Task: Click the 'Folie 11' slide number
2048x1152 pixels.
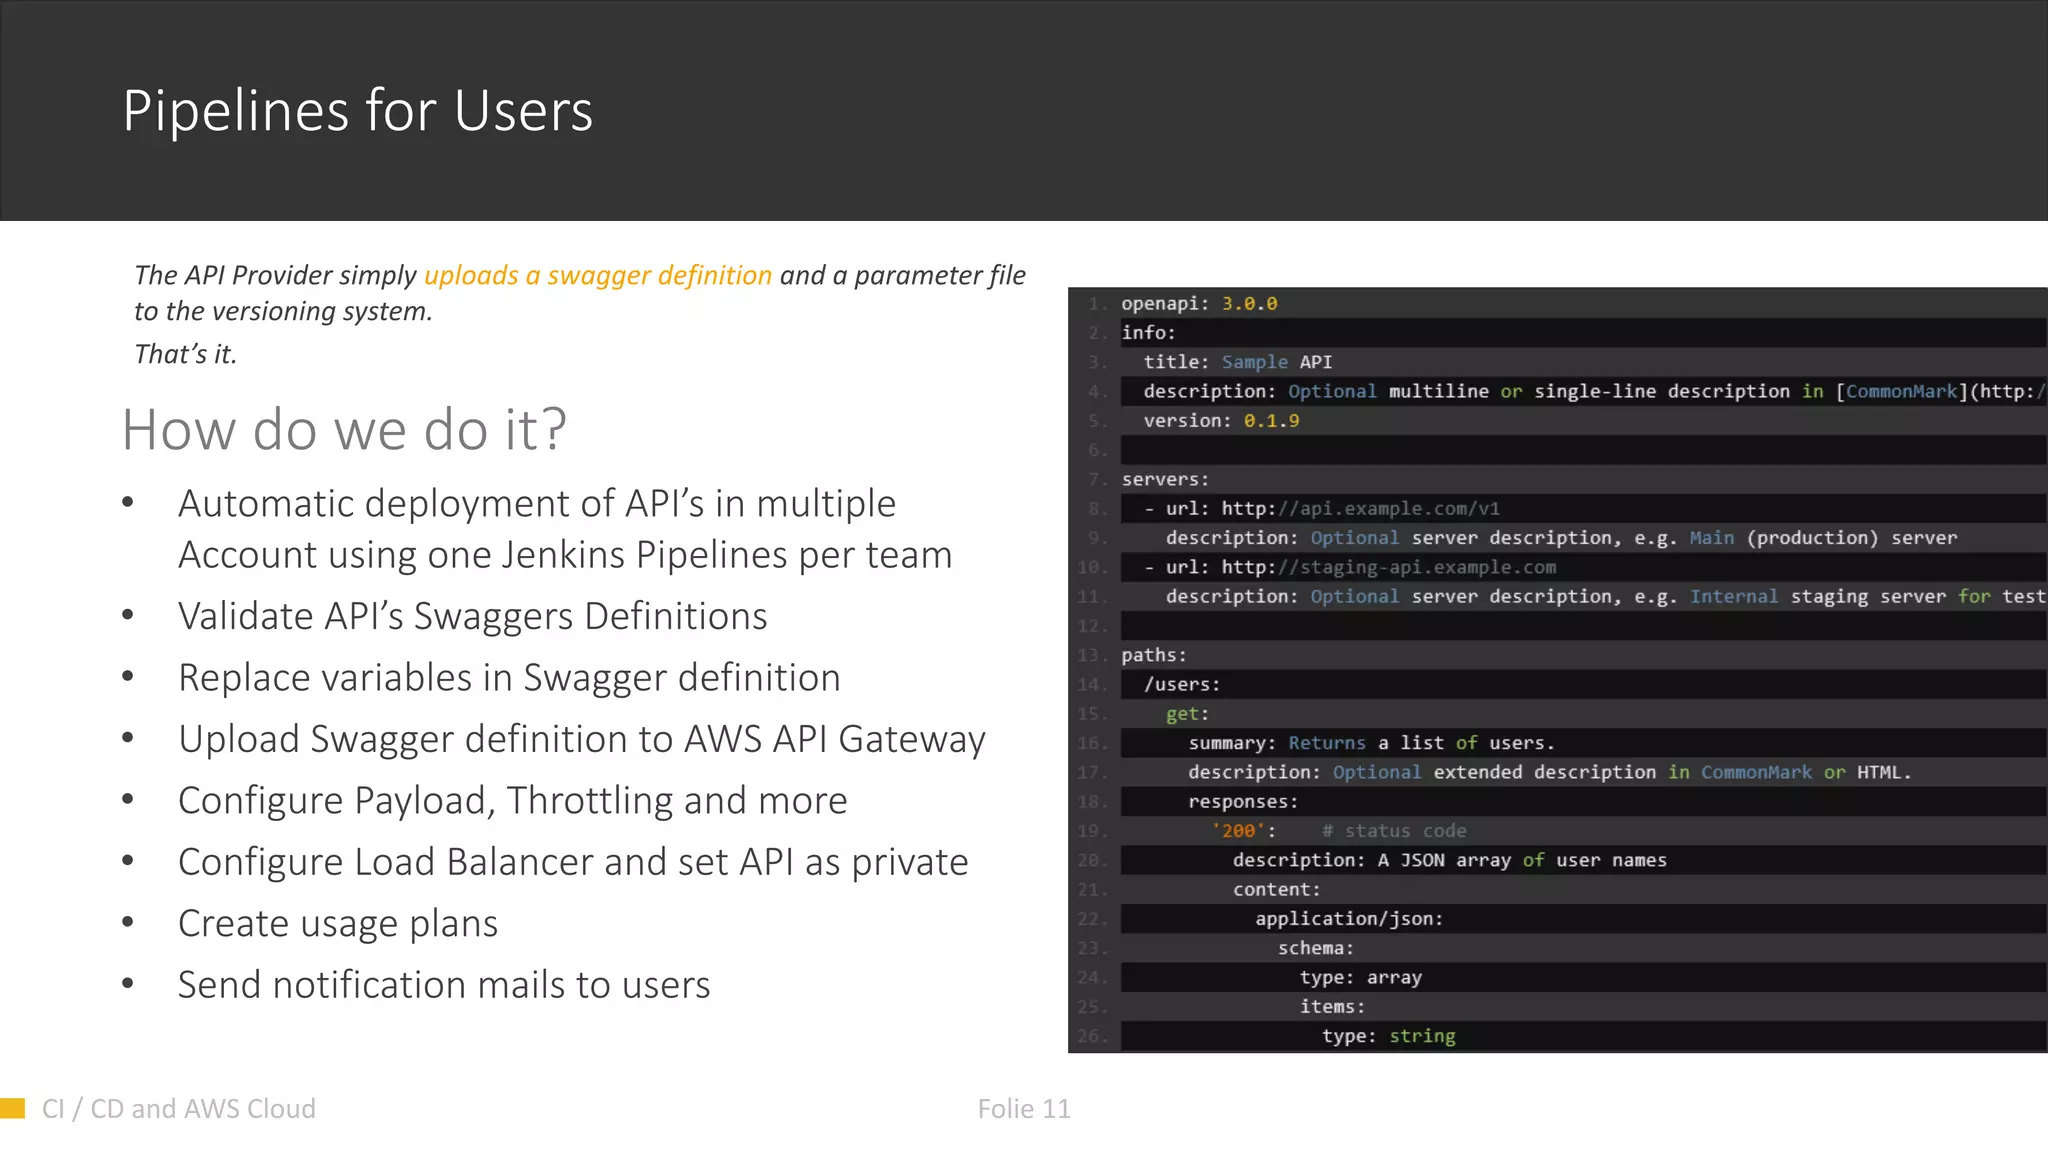Action: coord(1023,1109)
